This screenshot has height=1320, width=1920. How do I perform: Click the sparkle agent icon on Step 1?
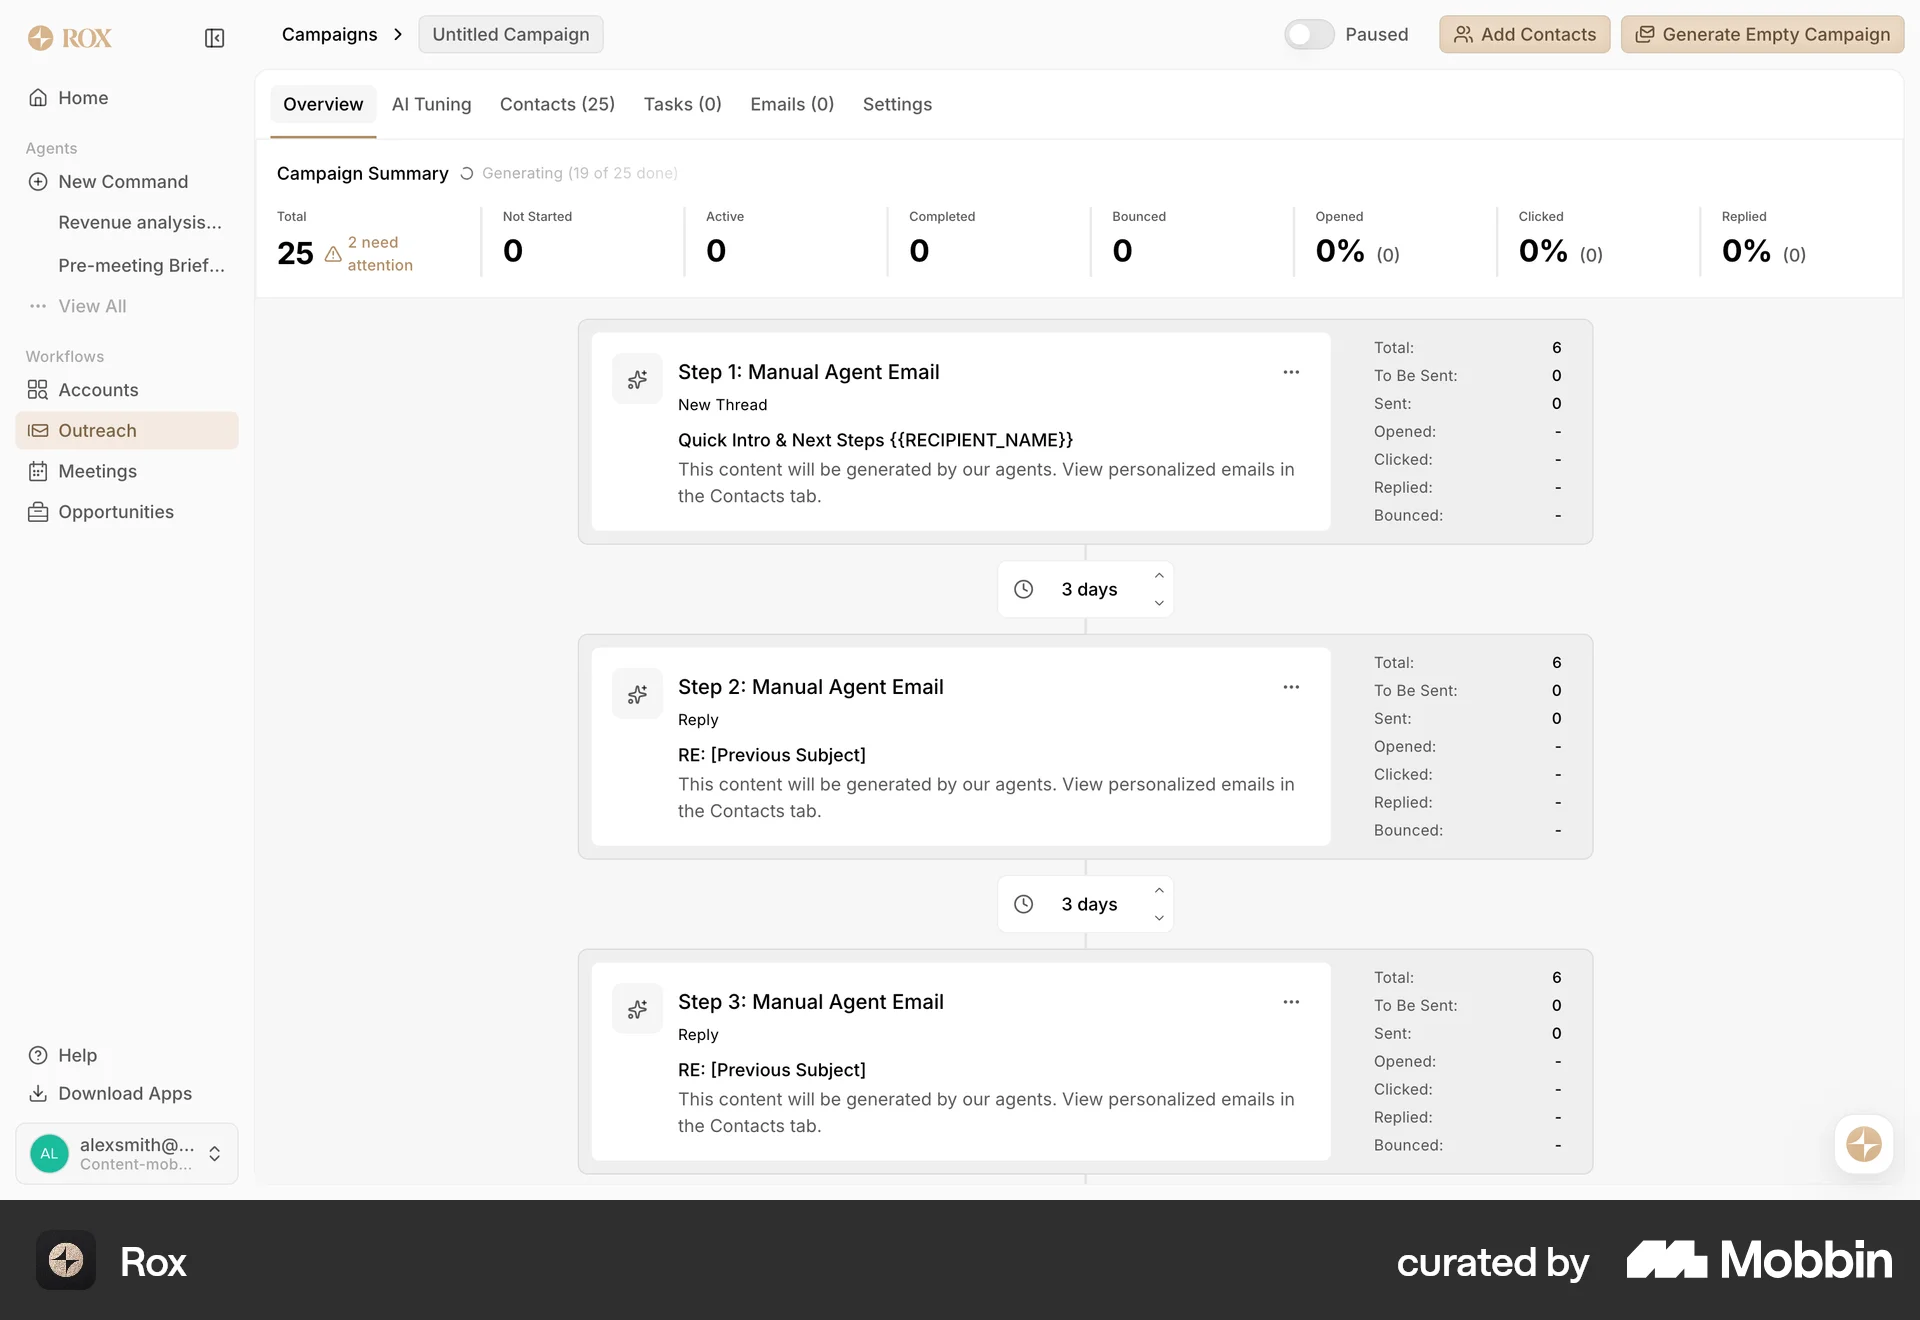637,379
